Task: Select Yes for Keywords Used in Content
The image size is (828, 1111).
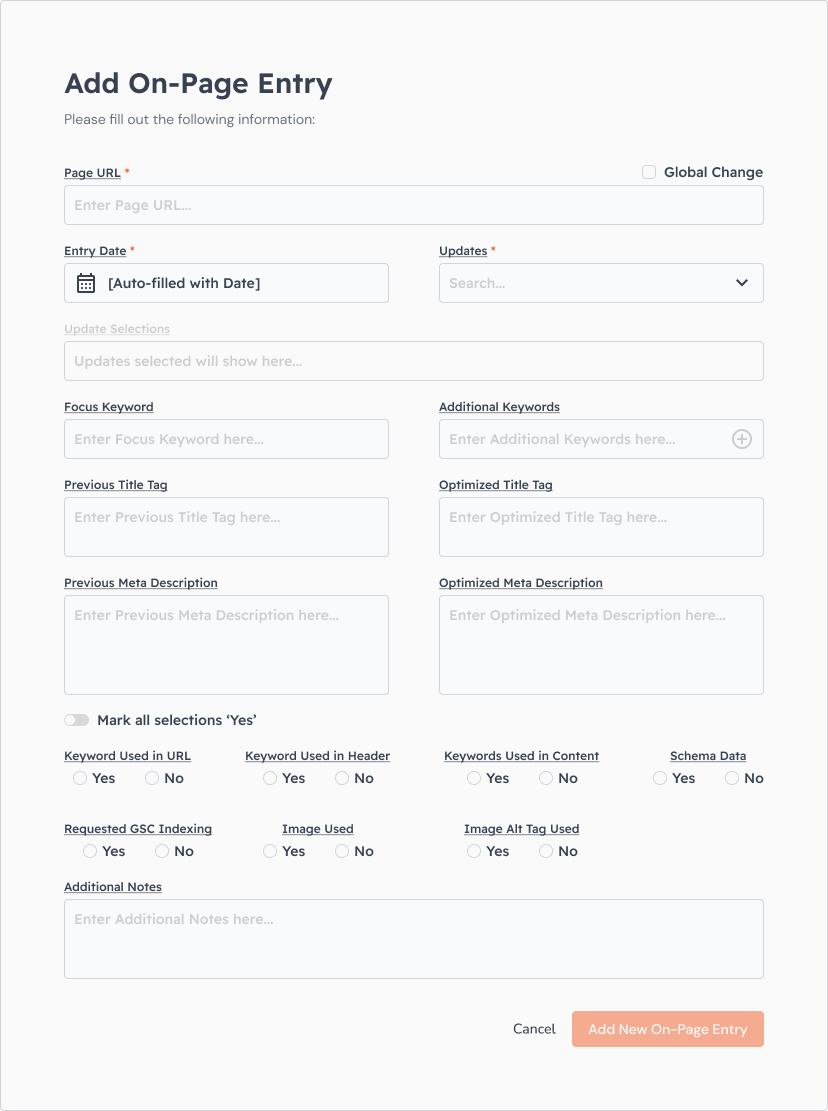Action: click(x=474, y=778)
